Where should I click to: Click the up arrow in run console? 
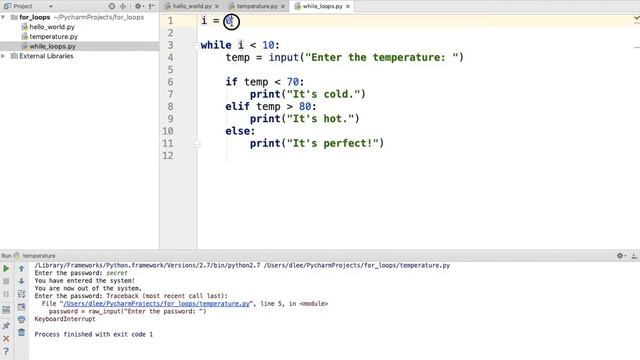[x=21, y=269]
